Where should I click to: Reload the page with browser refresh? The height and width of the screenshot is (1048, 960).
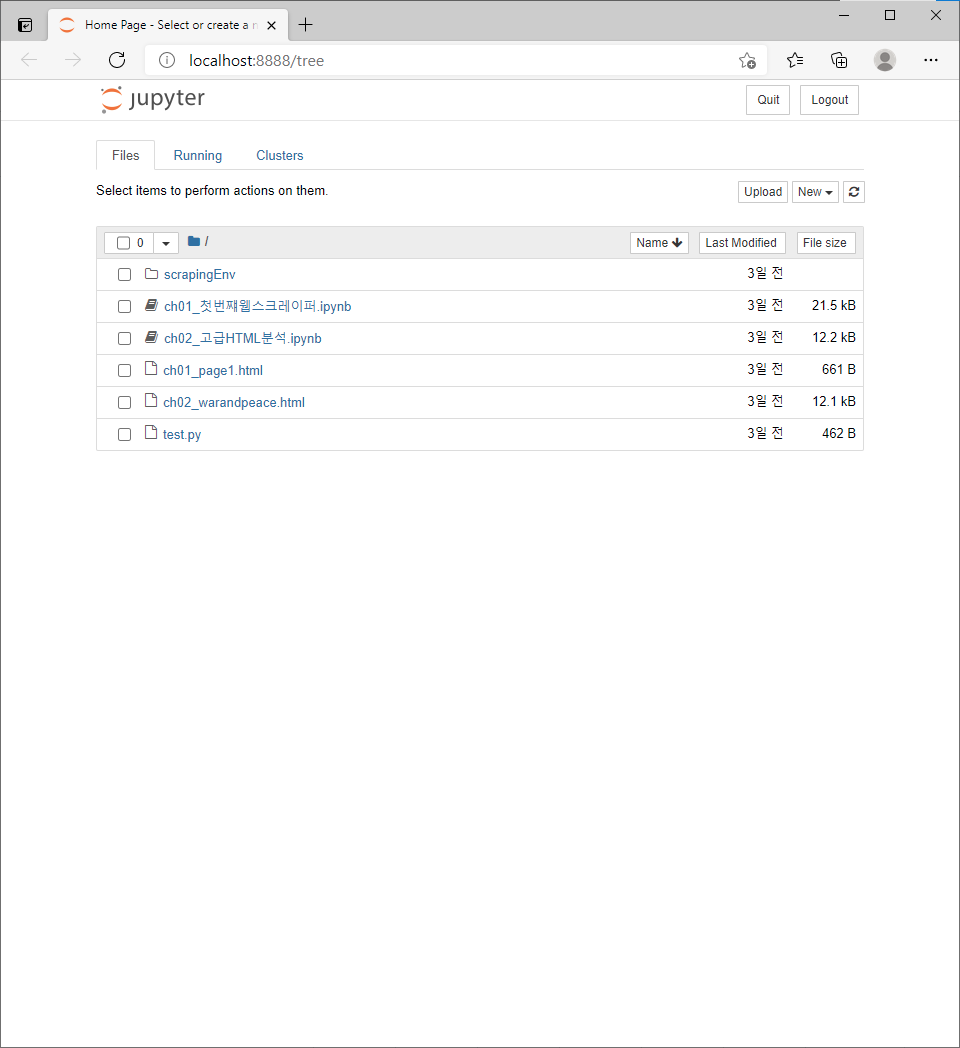[117, 60]
